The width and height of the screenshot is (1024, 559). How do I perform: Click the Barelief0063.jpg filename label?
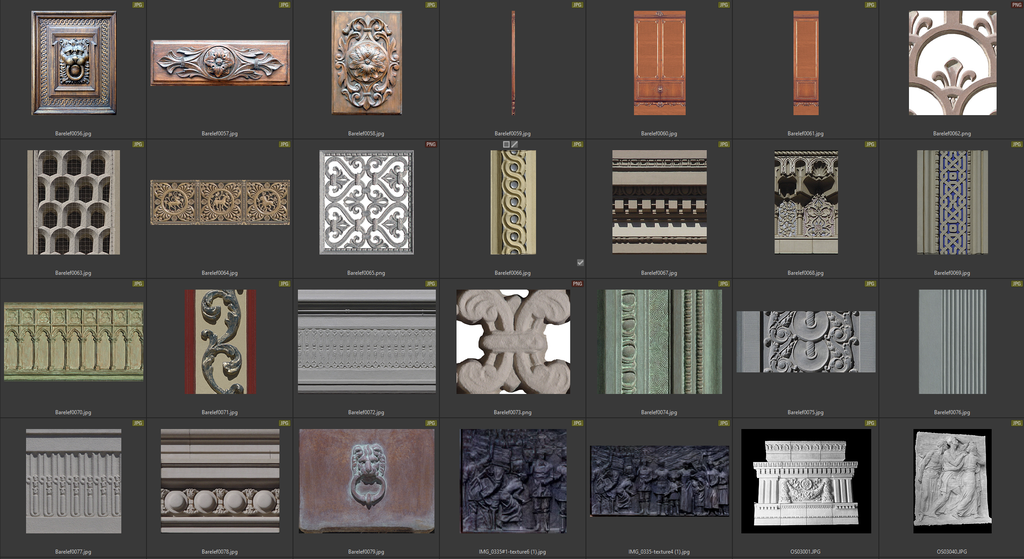click(73, 272)
